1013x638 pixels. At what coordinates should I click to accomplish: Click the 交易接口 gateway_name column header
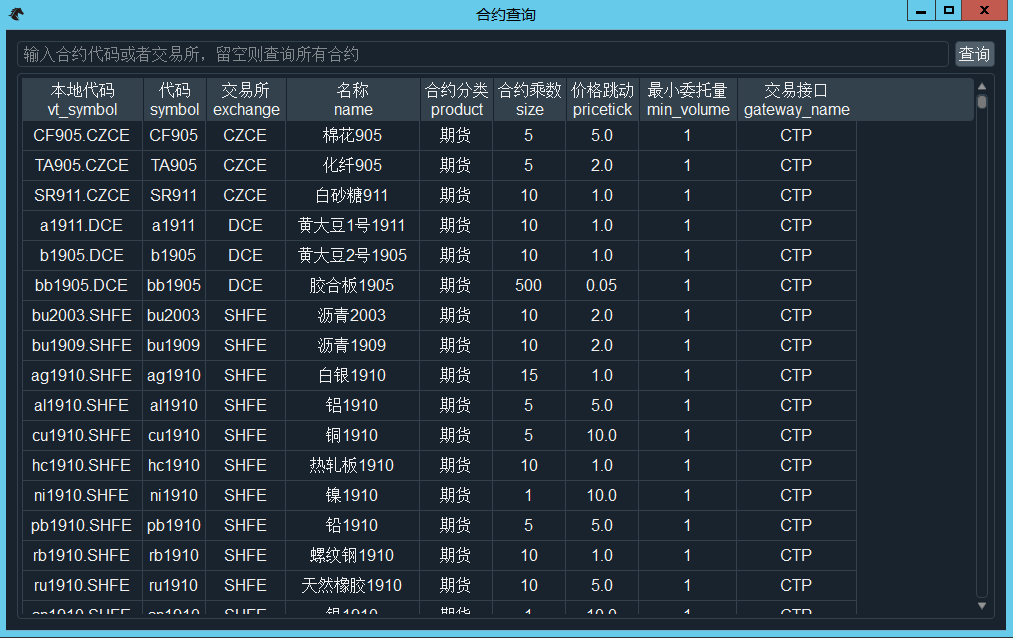click(796, 100)
